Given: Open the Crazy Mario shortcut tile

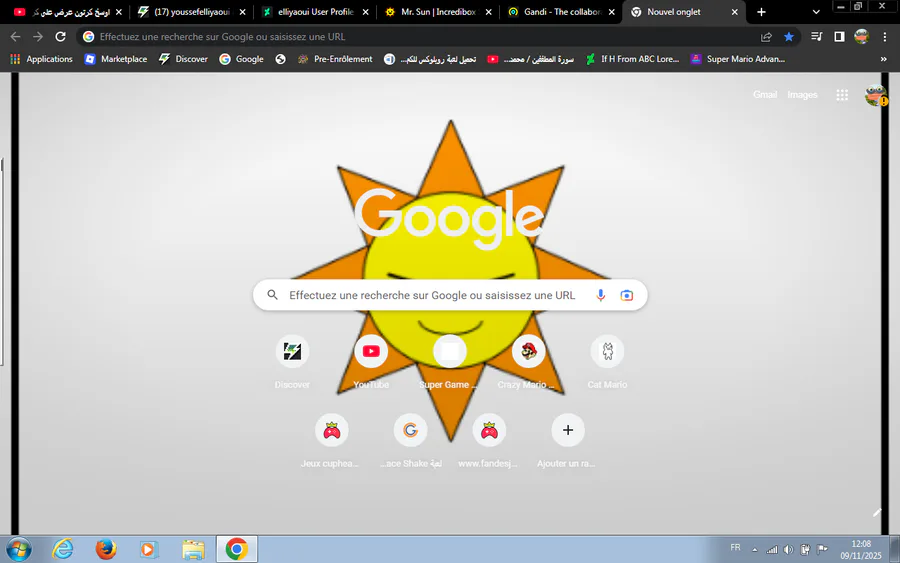Looking at the screenshot, I should [528, 362].
